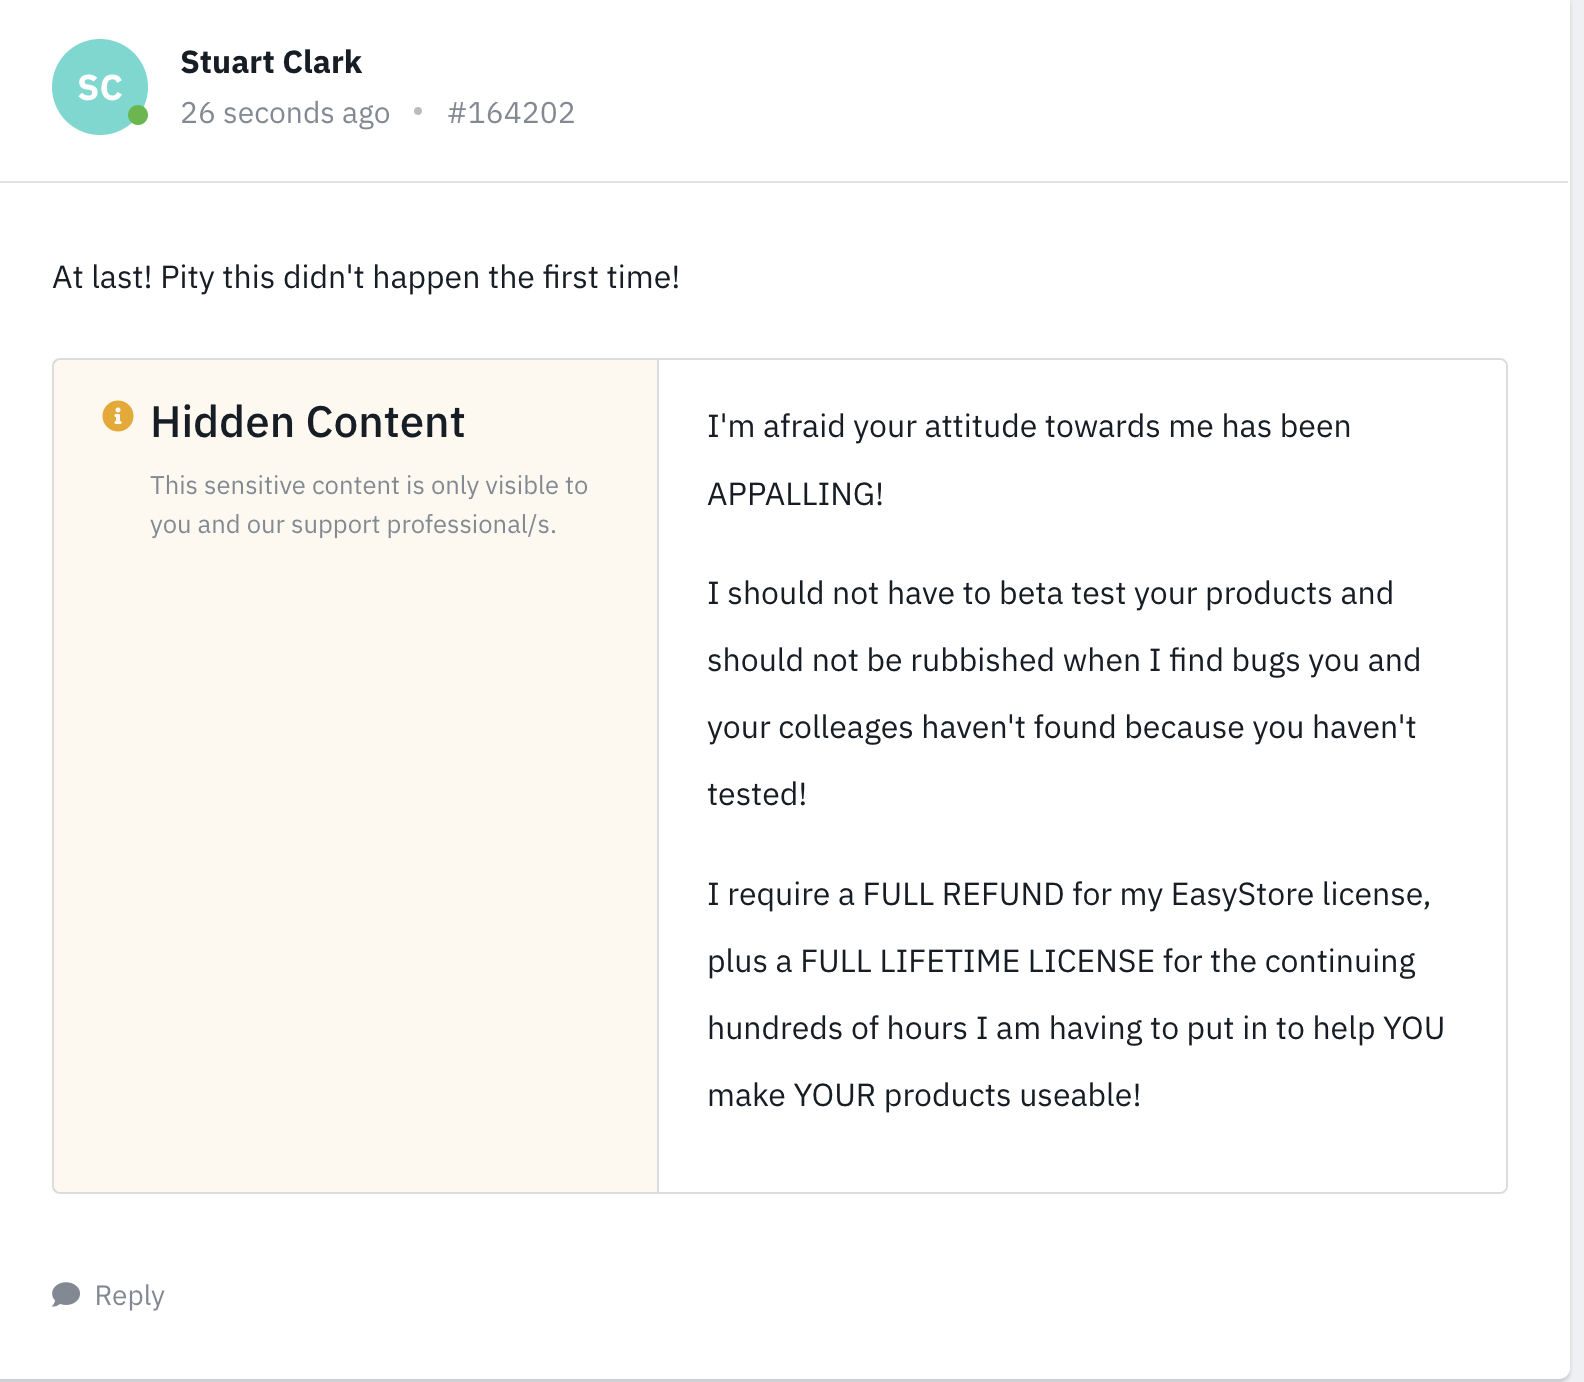Click the orange info icon beside Hidden Content

[x=118, y=415]
